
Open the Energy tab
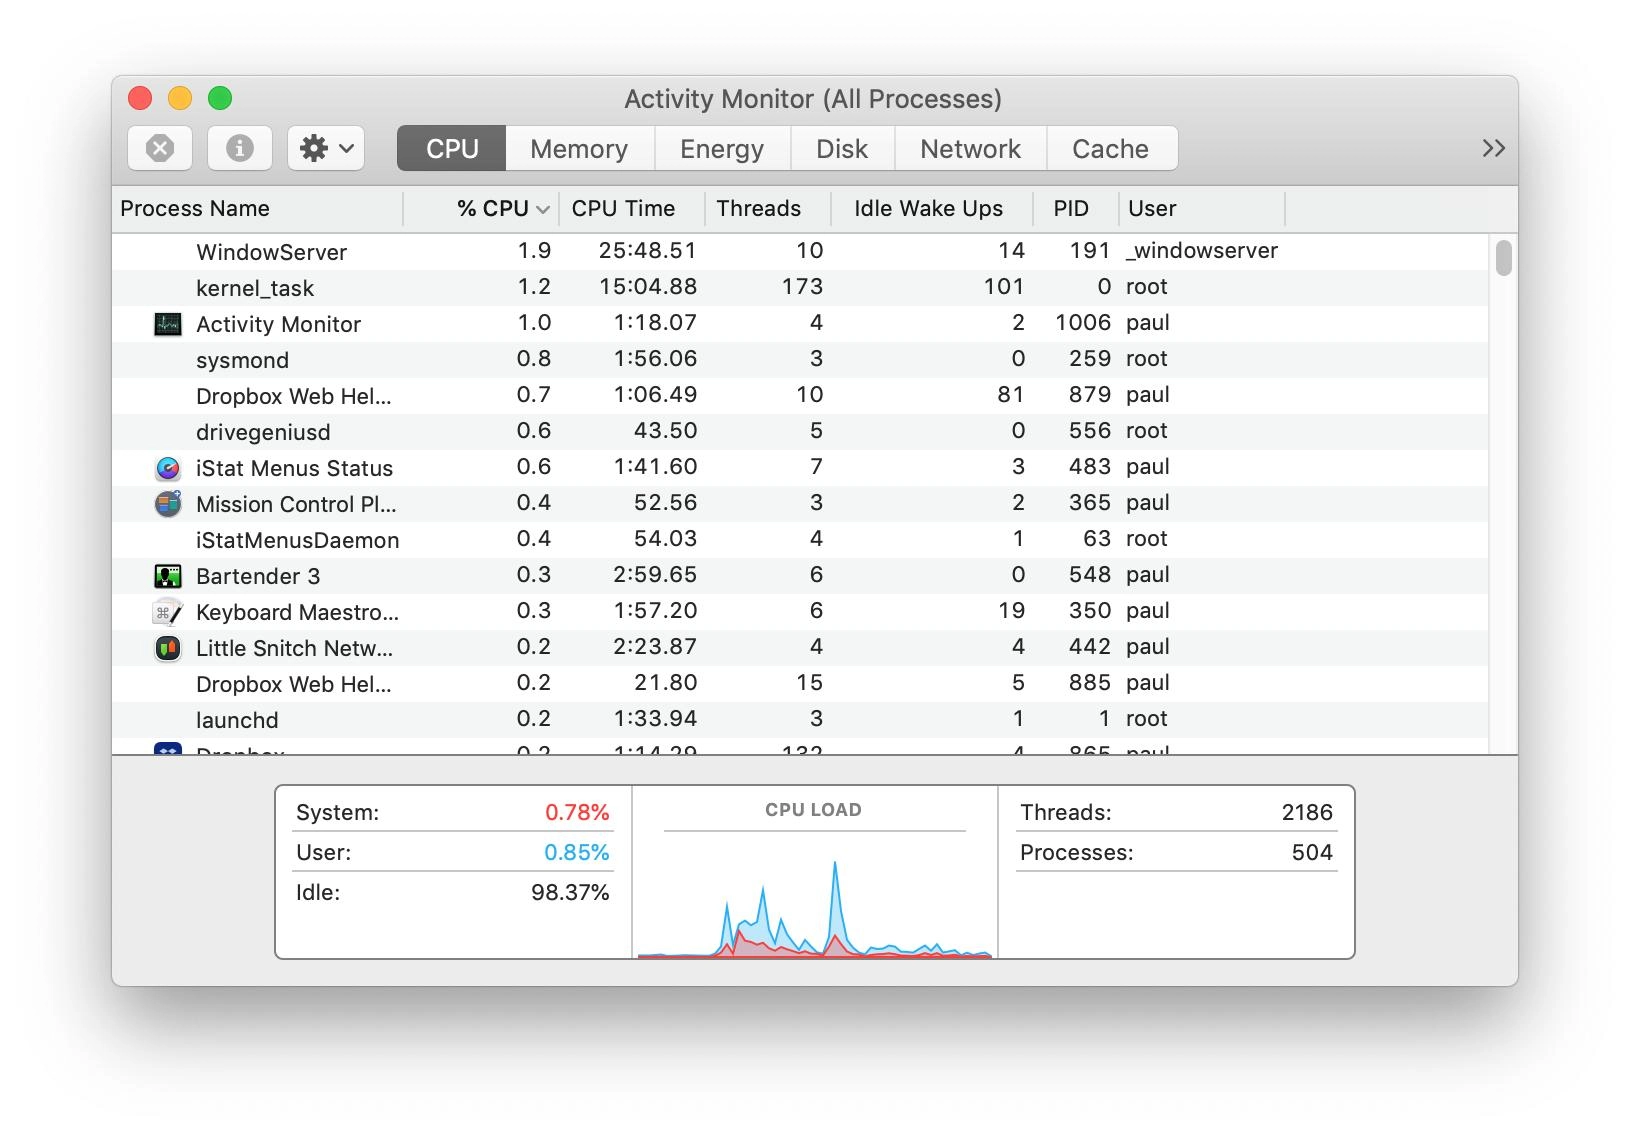(722, 148)
